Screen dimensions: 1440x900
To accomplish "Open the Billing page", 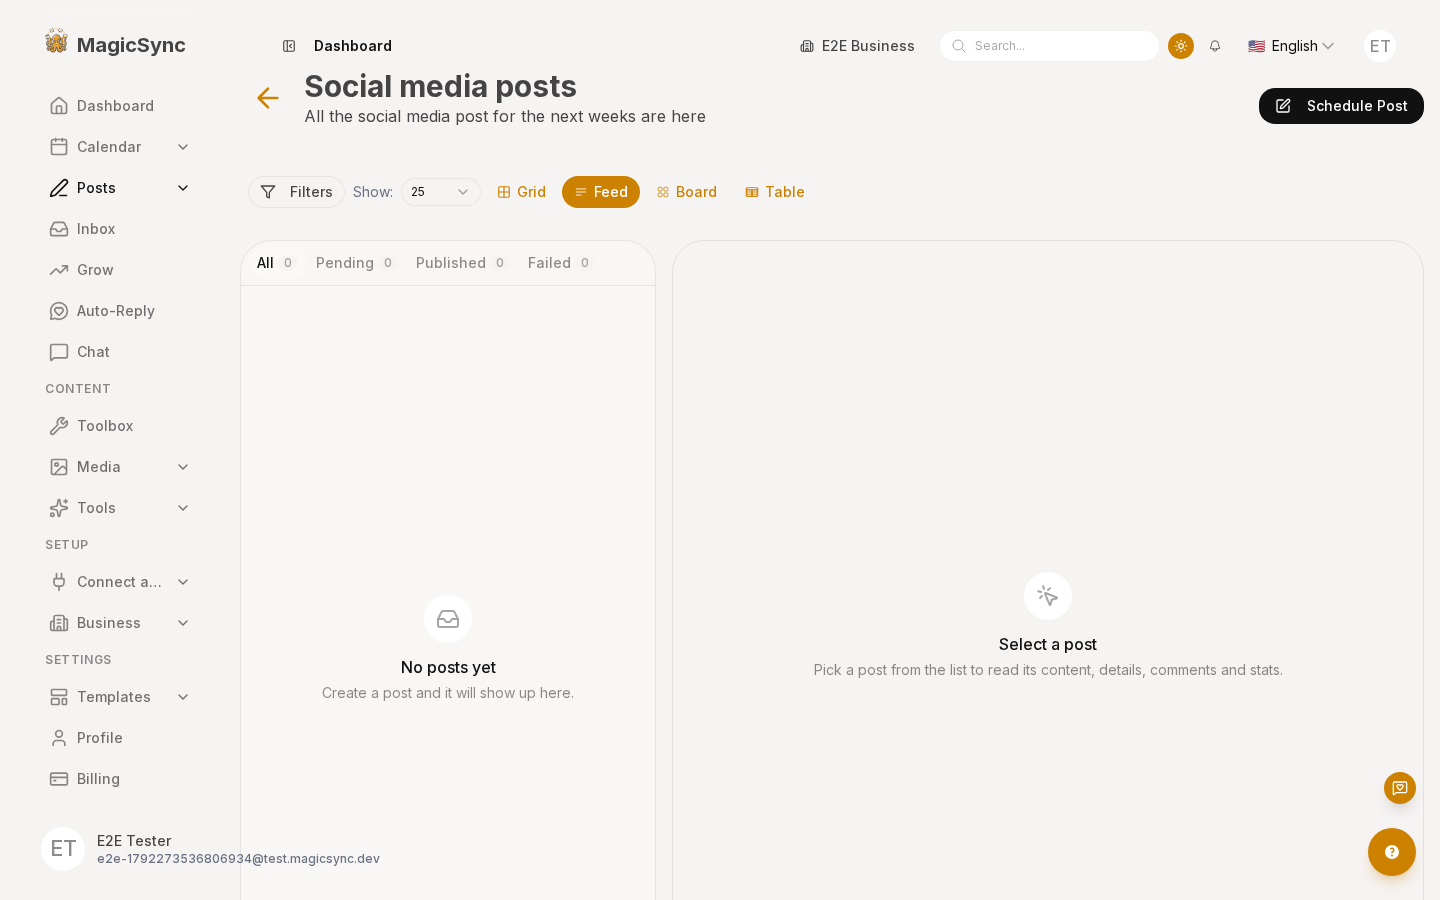I will [x=120, y=779].
